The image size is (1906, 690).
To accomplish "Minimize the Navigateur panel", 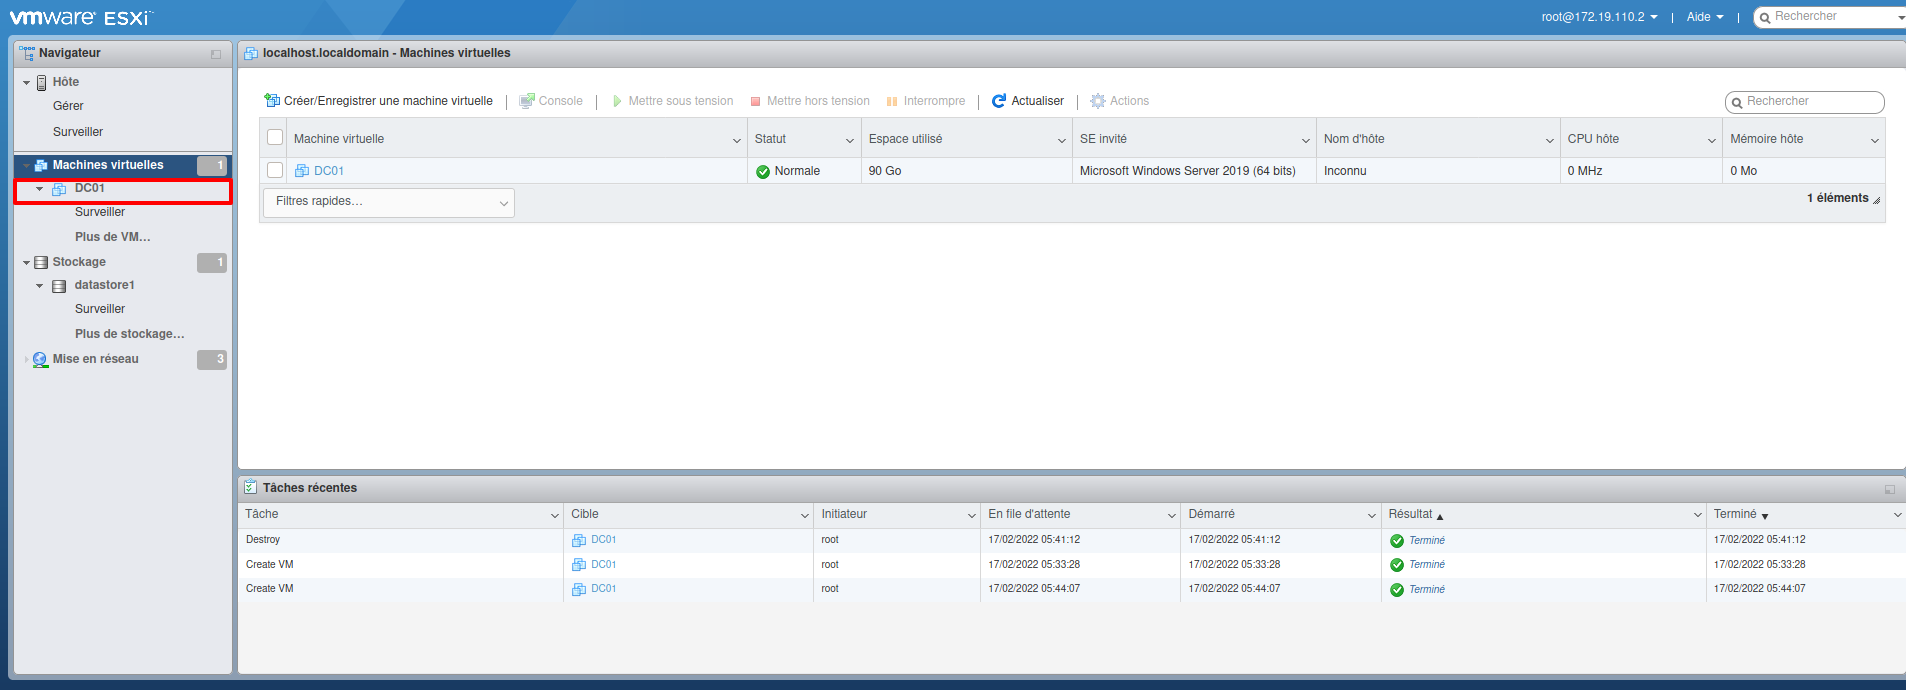I will point(216,54).
